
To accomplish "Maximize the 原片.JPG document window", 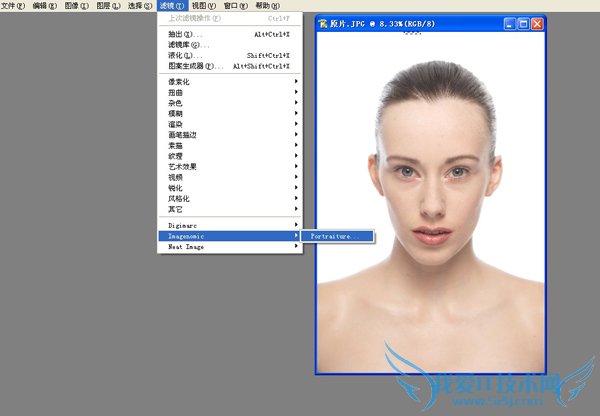I will pos(523,24).
